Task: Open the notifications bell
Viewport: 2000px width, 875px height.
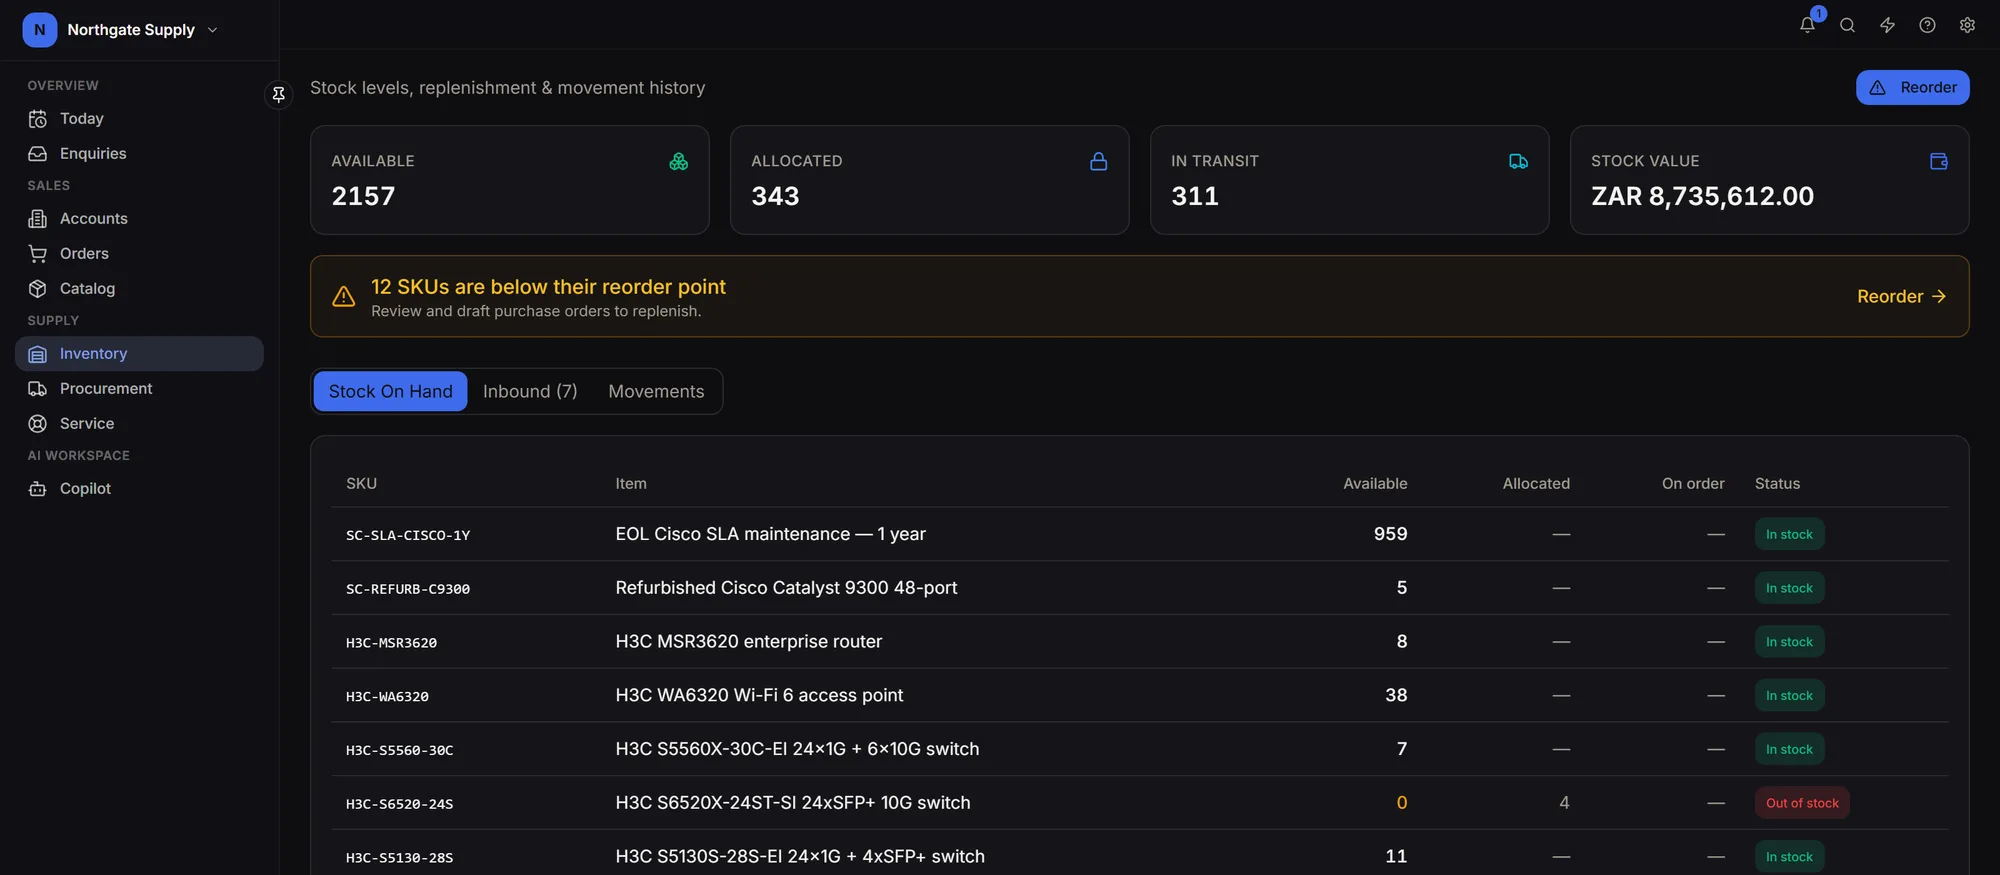Action: click(1807, 25)
